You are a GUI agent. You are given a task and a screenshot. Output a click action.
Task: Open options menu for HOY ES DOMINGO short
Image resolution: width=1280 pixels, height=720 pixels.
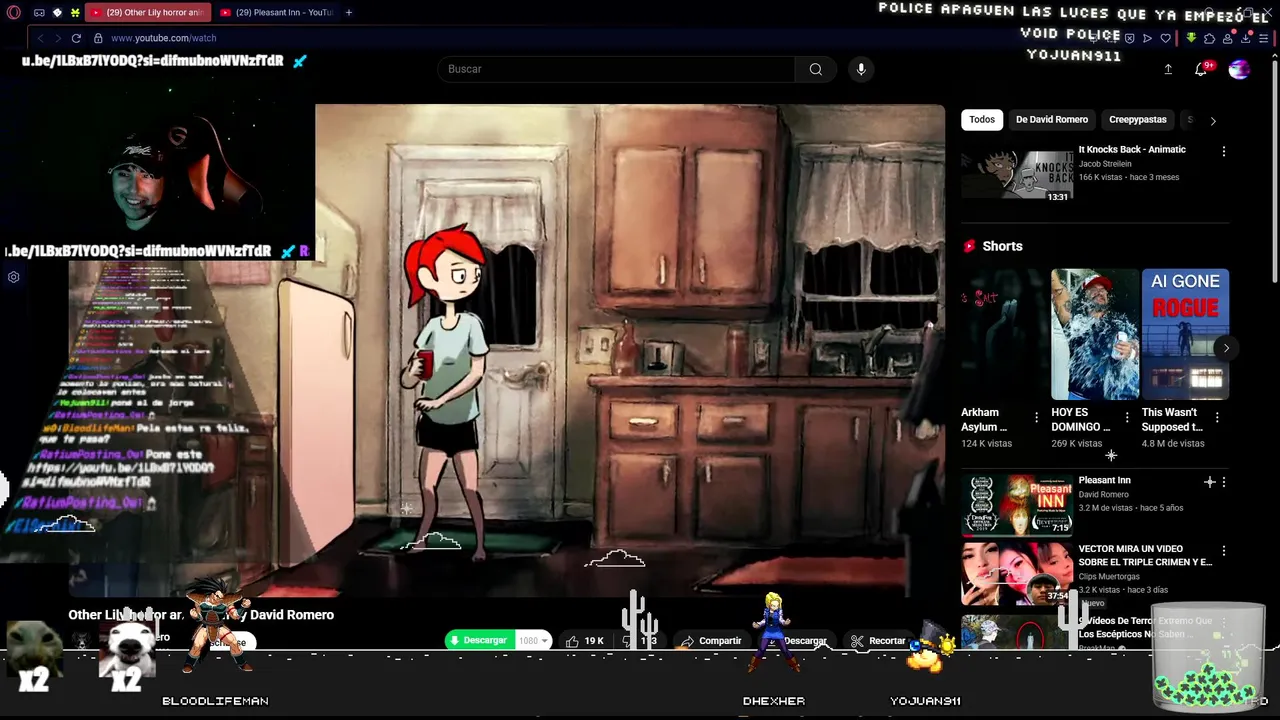(x=1127, y=417)
